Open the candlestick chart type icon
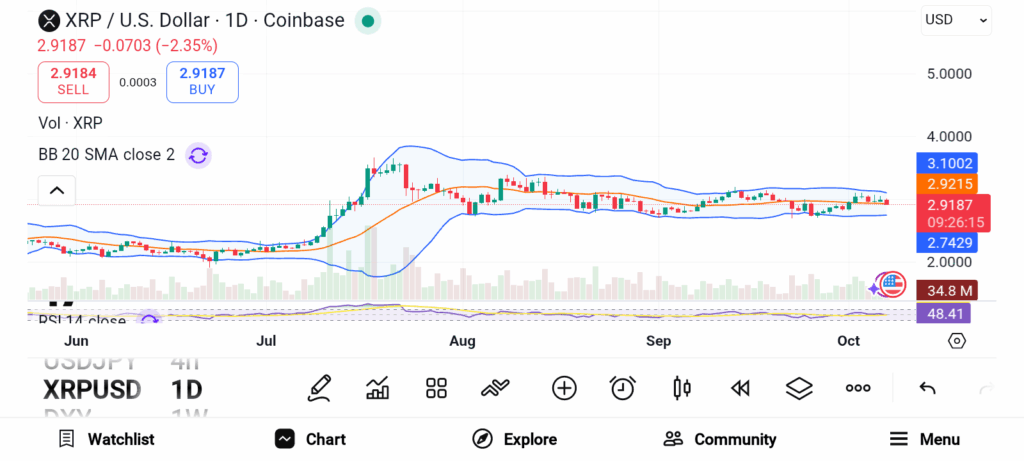 pos(682,388)
